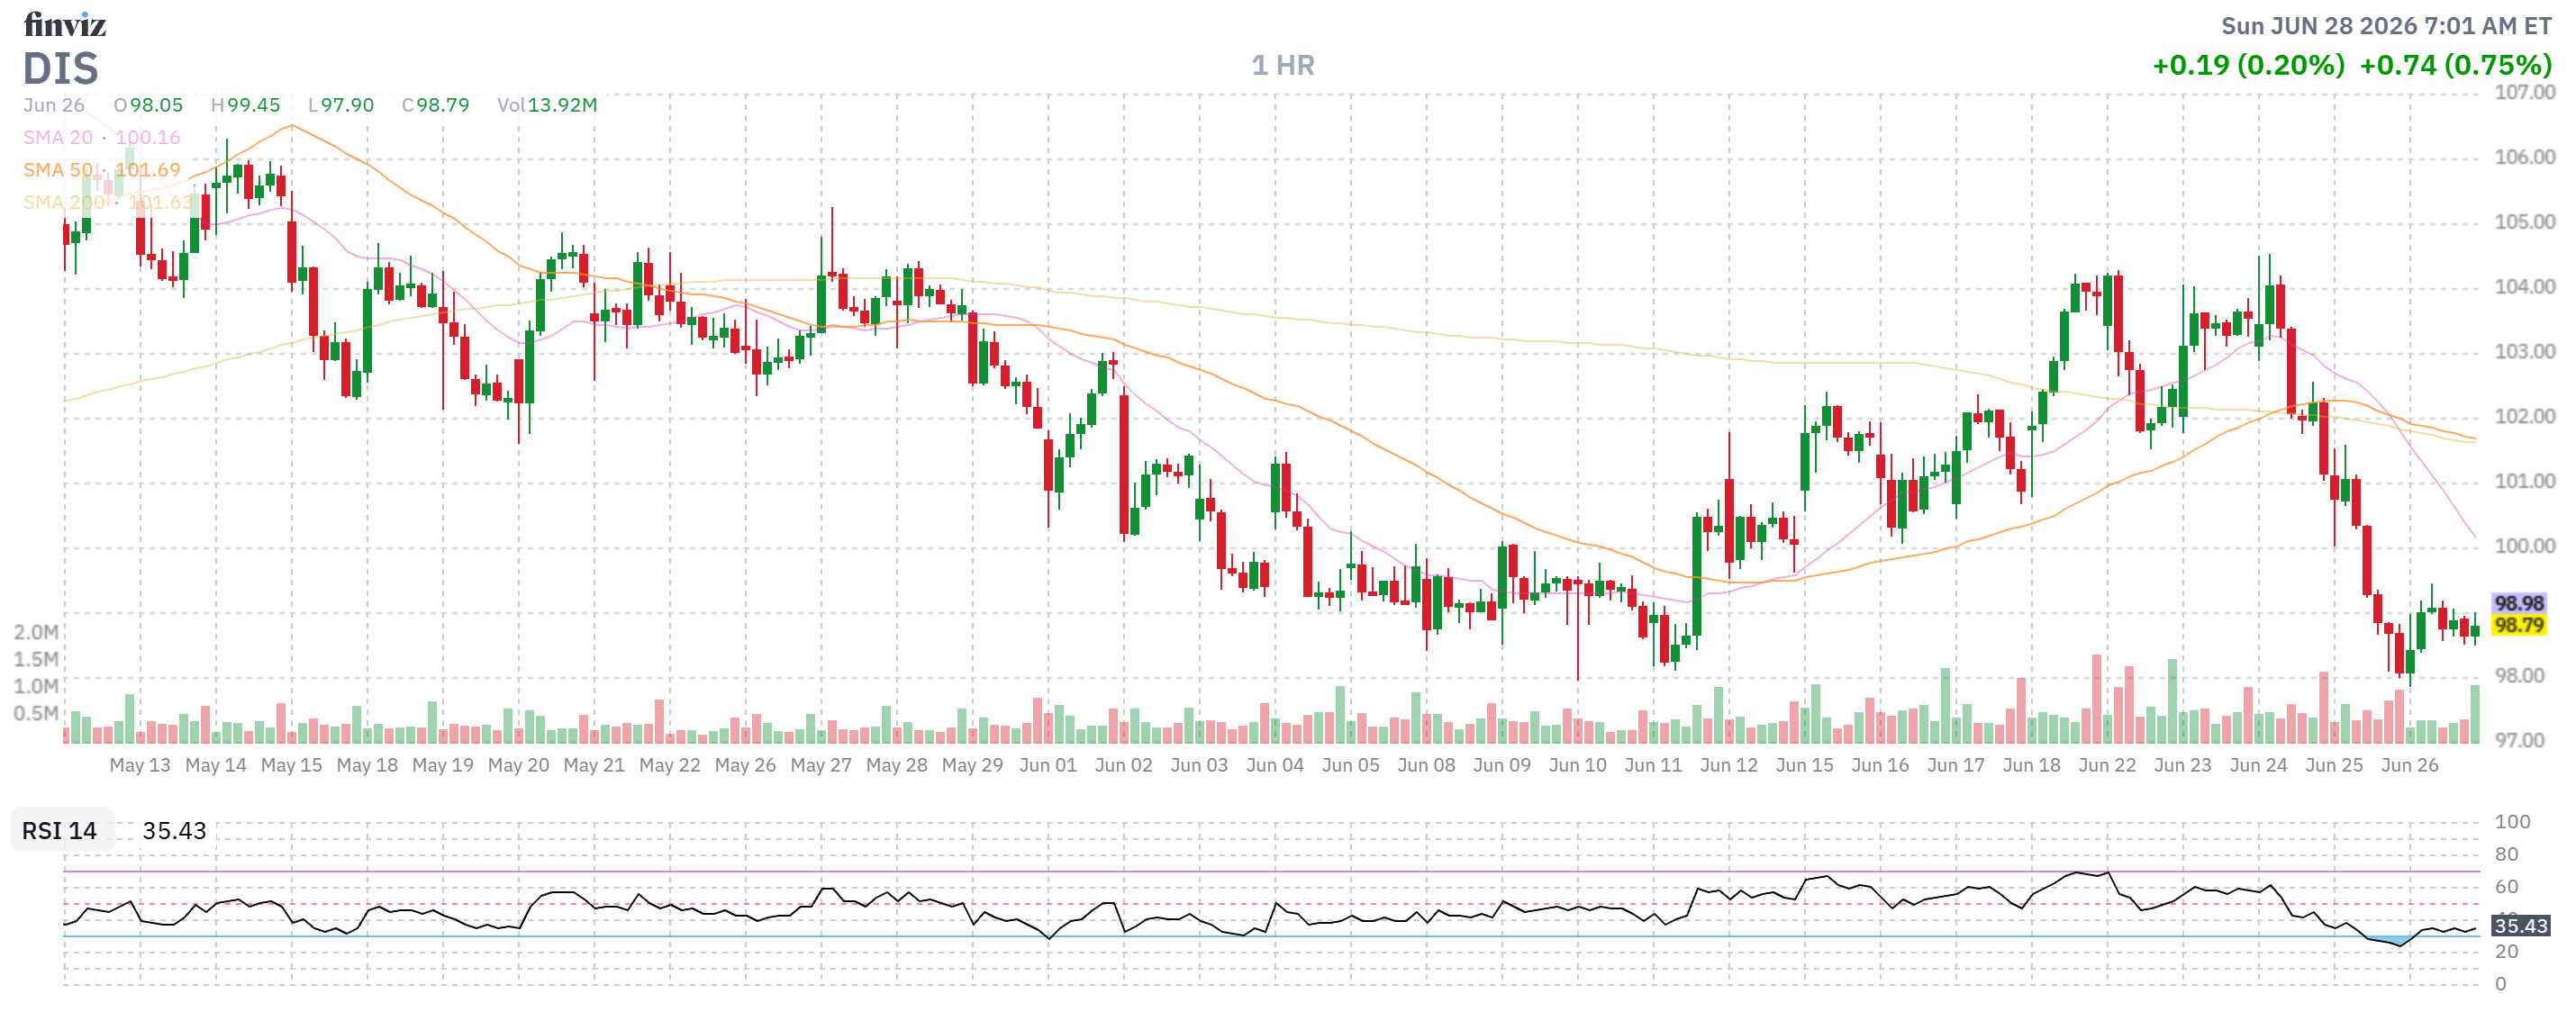Click the May 13 date axis label
The height and width of the screenshot is (1012, 2576).
pyautogui.click(x=140, y=766)
